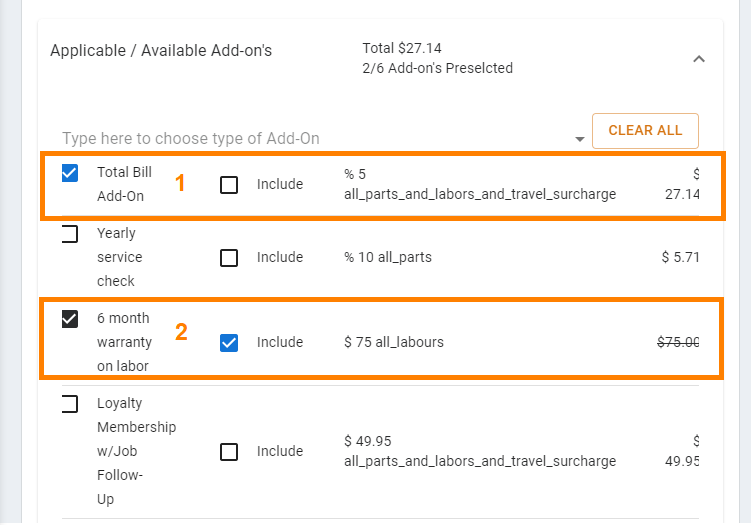
Task: Click the $ 75 all_labours description
Action: click(394, 342)
